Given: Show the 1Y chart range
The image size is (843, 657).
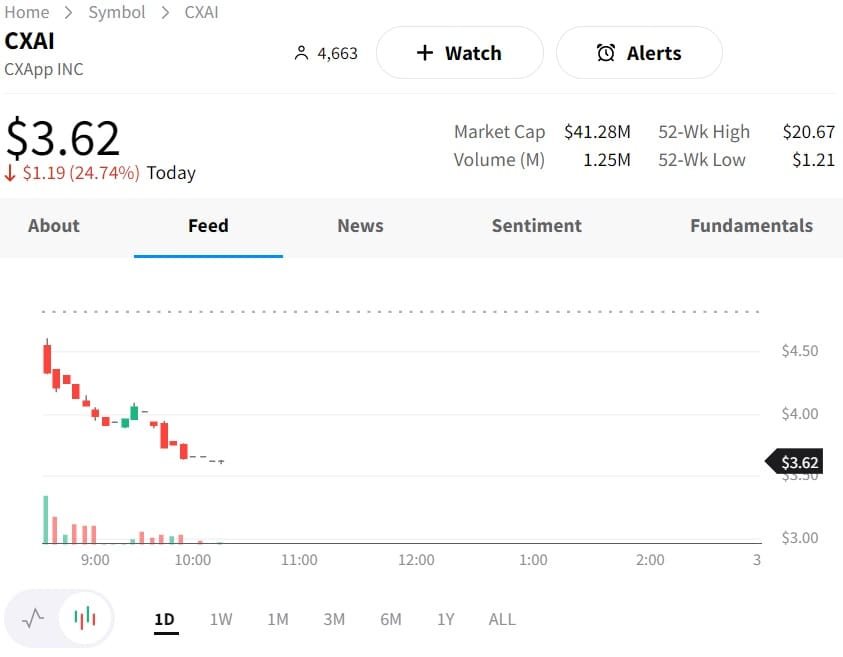Looking at the screenshot, I should 446,619.
